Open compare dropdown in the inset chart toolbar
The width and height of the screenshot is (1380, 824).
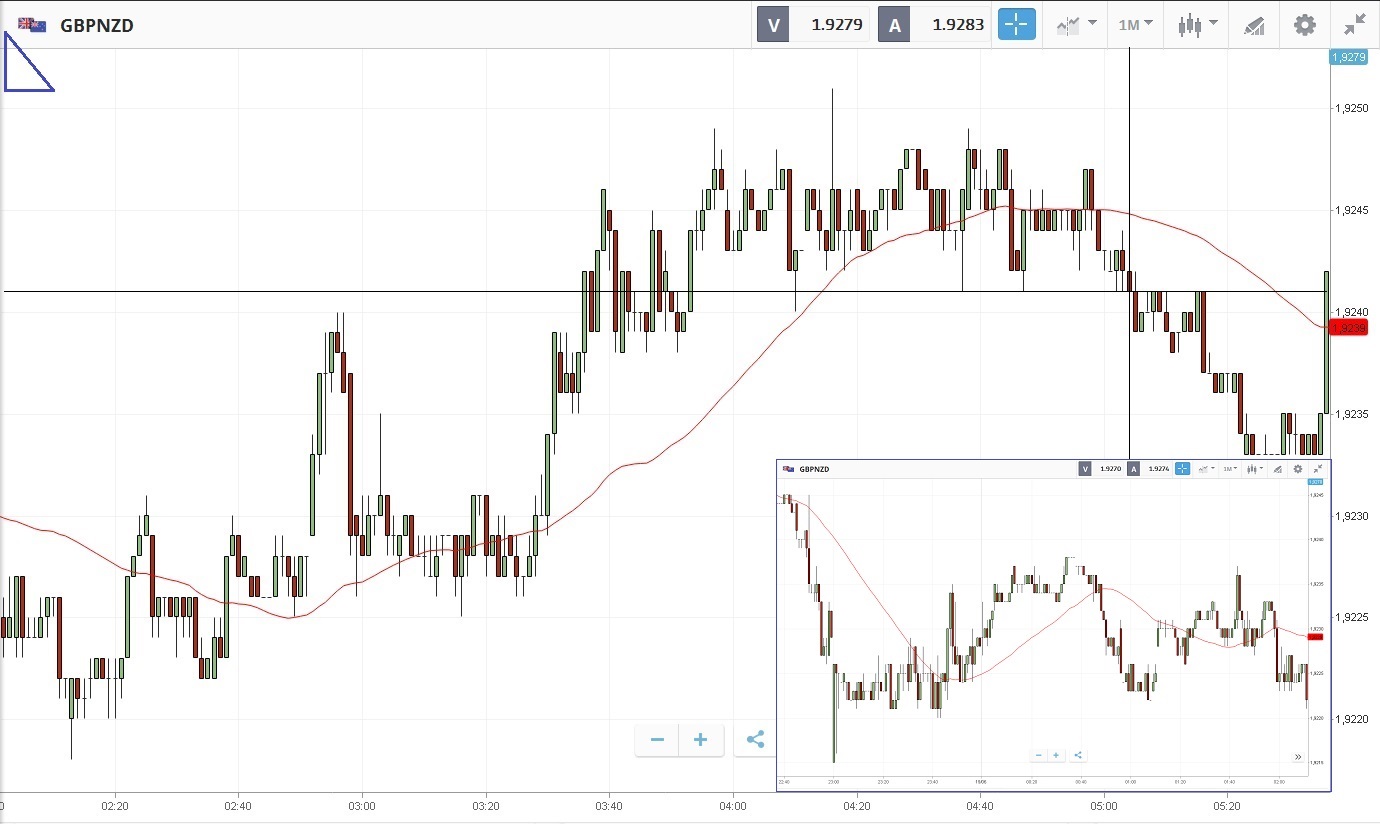[x=1205, y=468]
